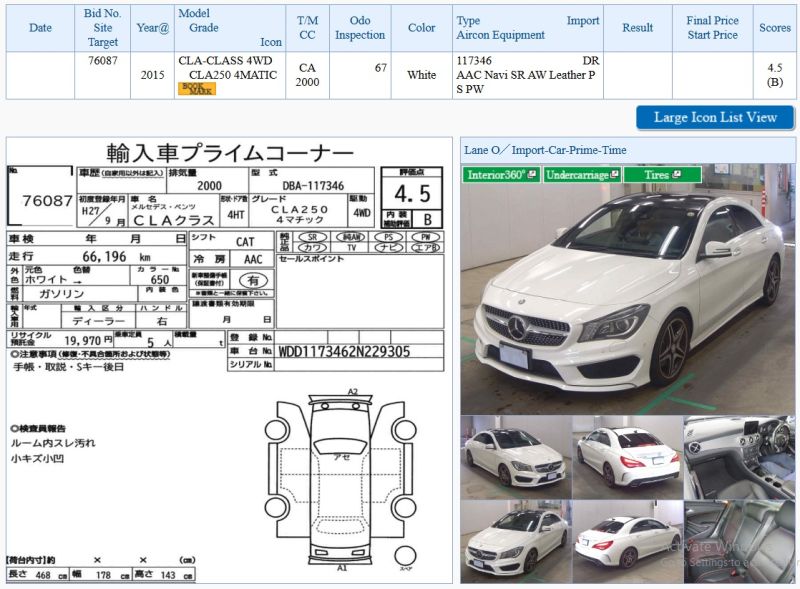Click the Final Price Start Price header
The width and height of the screenshot is (800, 589).
pyautogui.click(x=713, y=28)
